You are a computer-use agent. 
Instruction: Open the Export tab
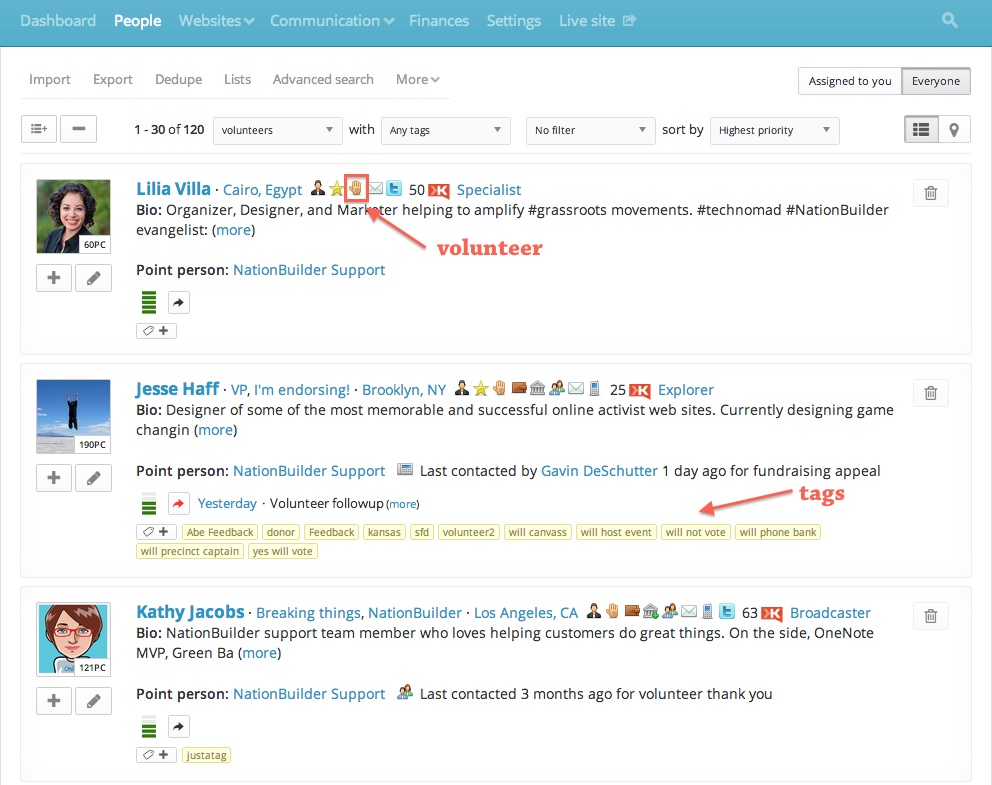click(113, 80)
